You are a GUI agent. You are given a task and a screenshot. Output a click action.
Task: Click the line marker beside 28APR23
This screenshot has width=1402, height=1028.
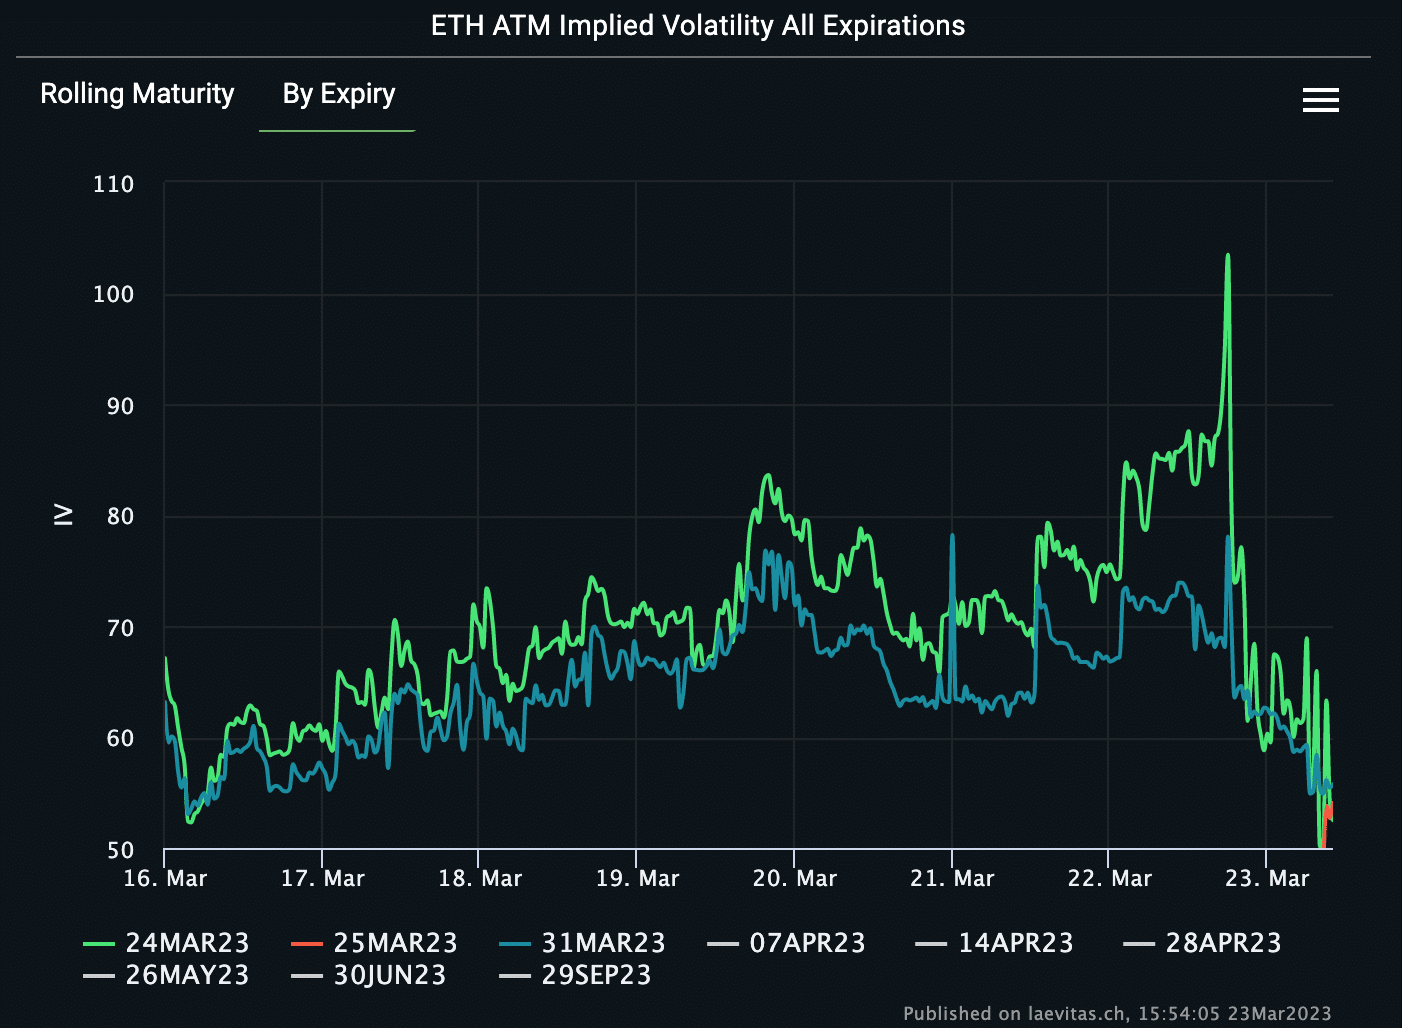click(1138, 942)
